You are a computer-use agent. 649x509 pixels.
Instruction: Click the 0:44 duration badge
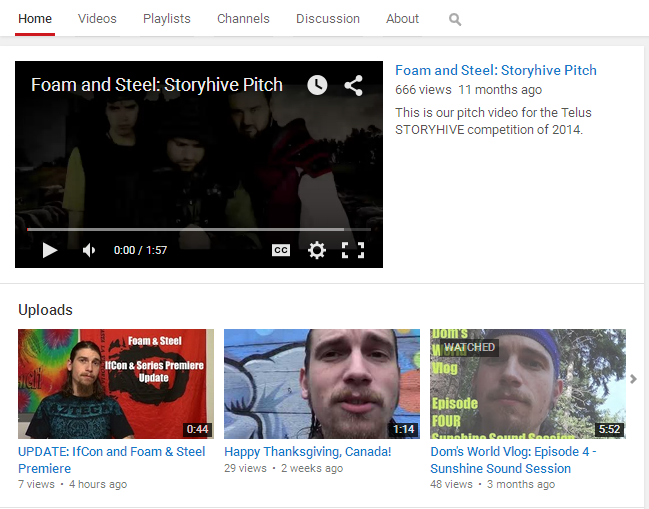tap(197, 429)
